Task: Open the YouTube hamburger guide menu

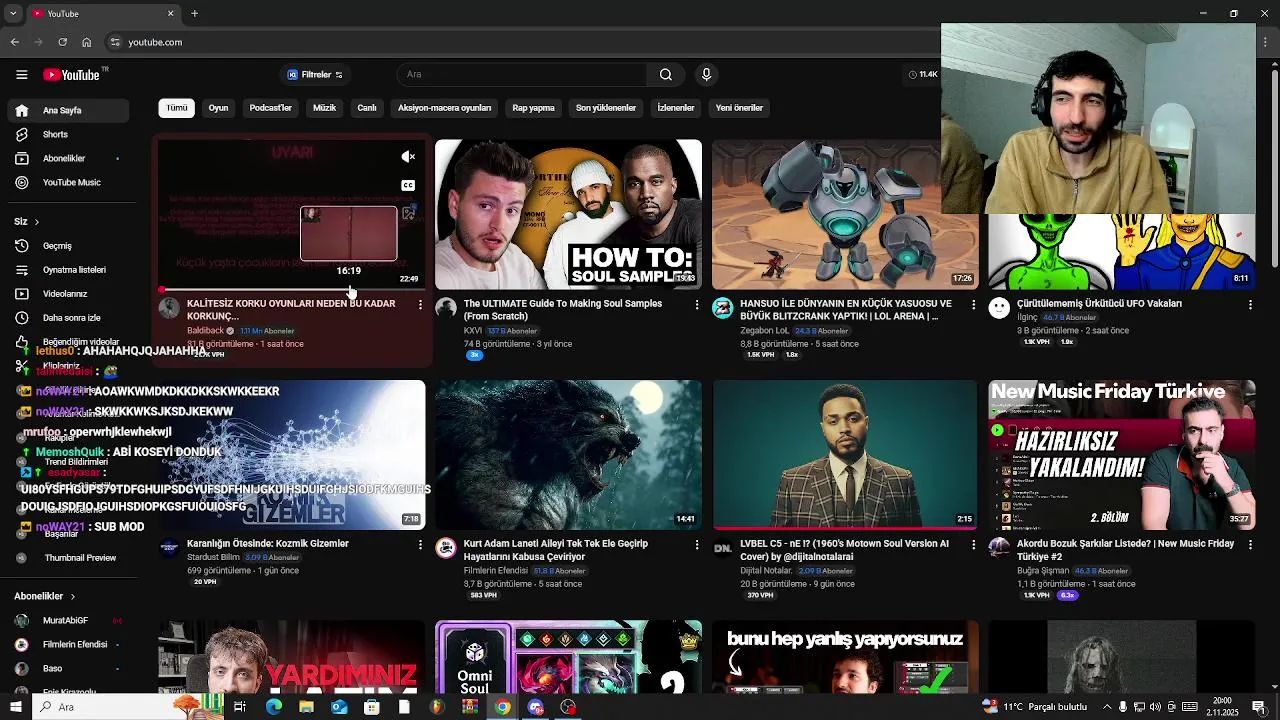Action: pos(21,75)
